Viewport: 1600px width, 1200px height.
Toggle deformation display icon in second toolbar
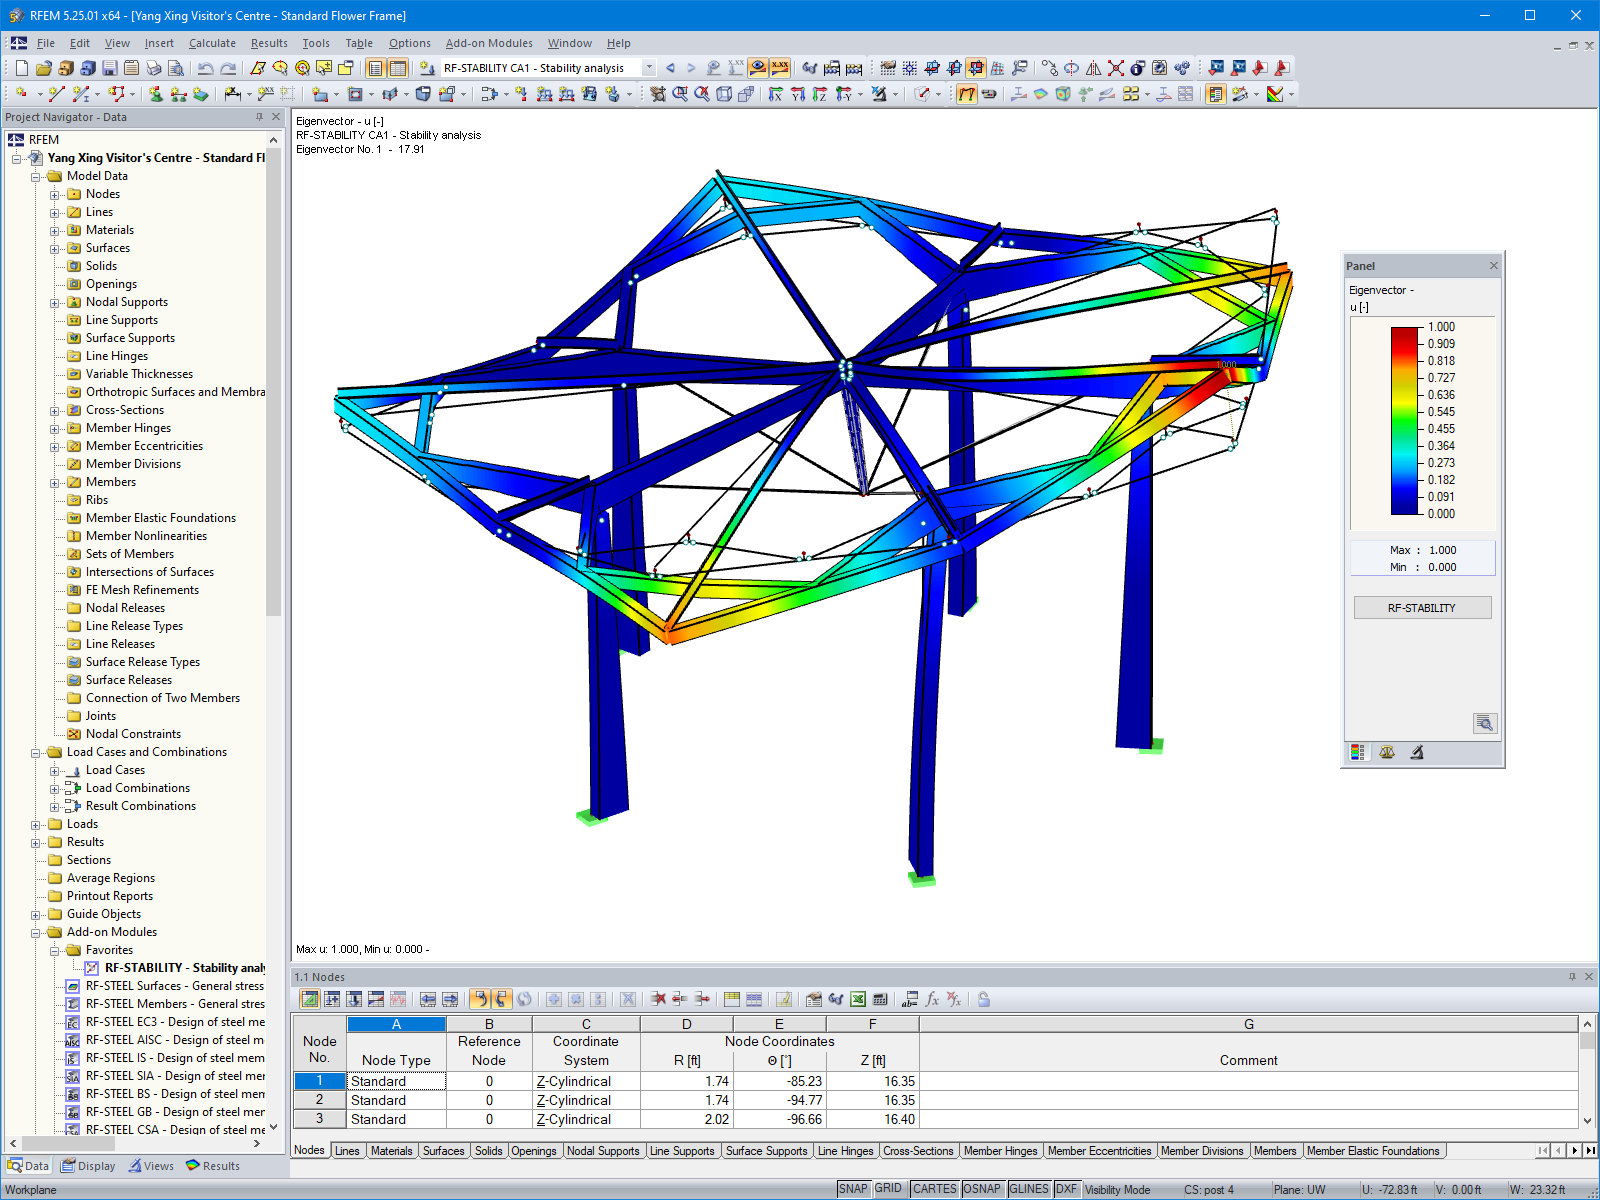pyautogui.click(x=967, y=94)
